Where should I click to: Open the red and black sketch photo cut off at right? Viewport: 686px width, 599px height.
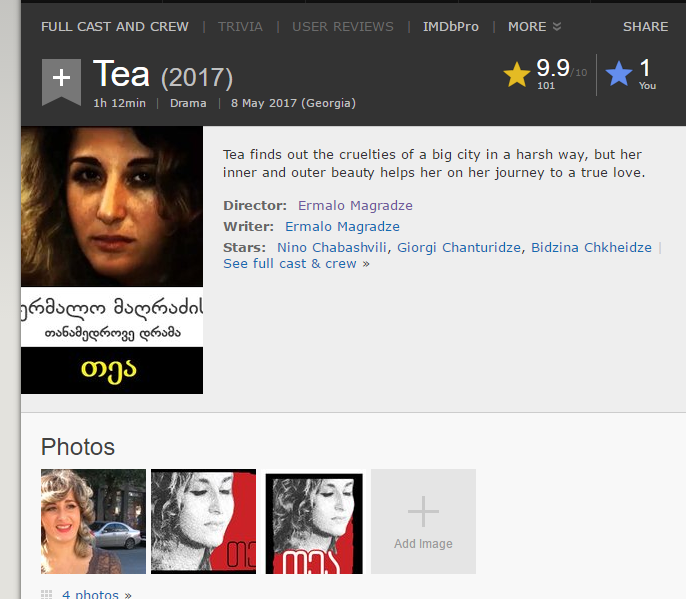203,521
